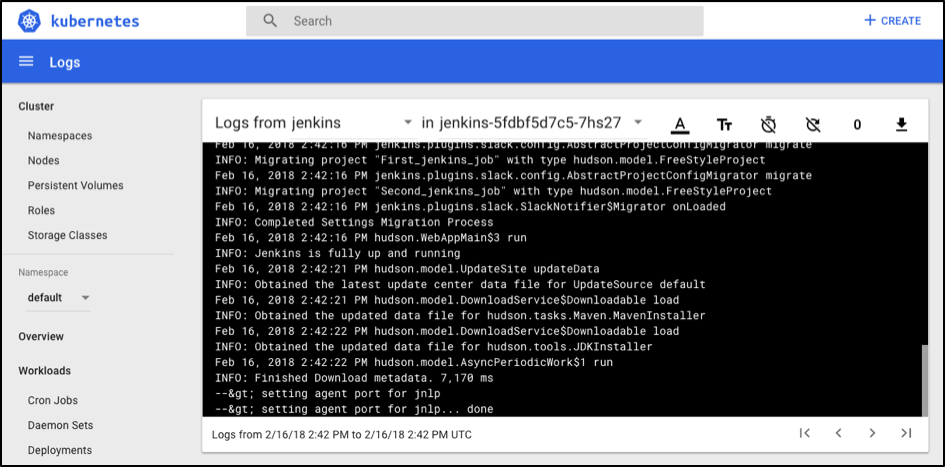Click the "Completed Settings Migration Process" line
This screenshot has height=467, width=945.
tap(354, 222)
